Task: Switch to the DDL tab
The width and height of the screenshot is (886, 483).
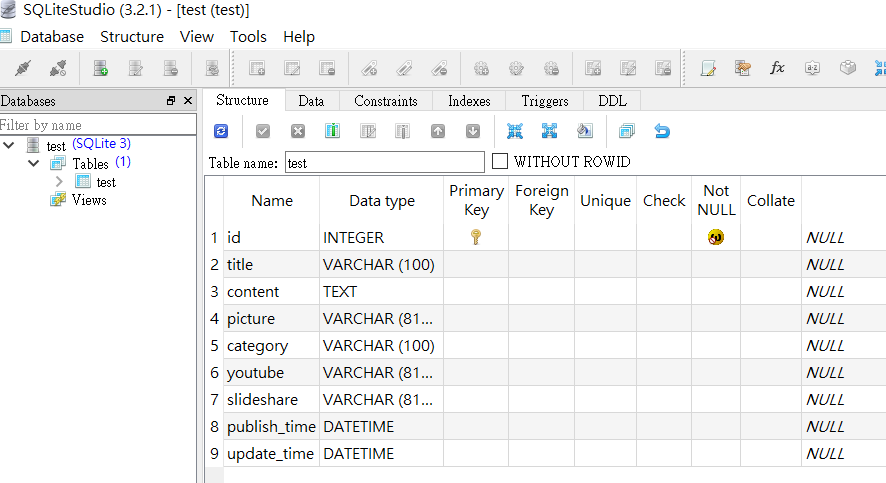Action: (613, 101)
